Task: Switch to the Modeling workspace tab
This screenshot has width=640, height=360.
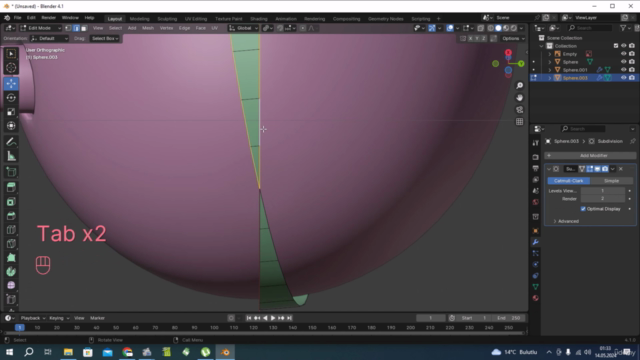Action: tap(139, 19)
